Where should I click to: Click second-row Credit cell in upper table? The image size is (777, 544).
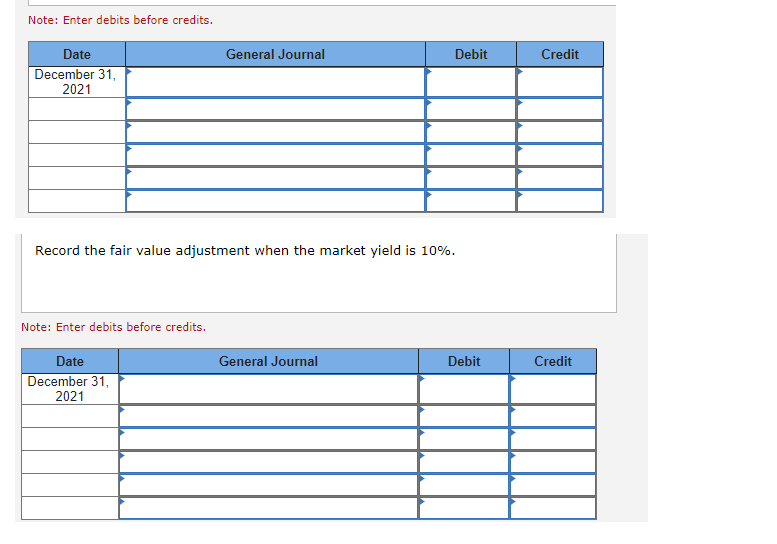(x=560, y=109)
